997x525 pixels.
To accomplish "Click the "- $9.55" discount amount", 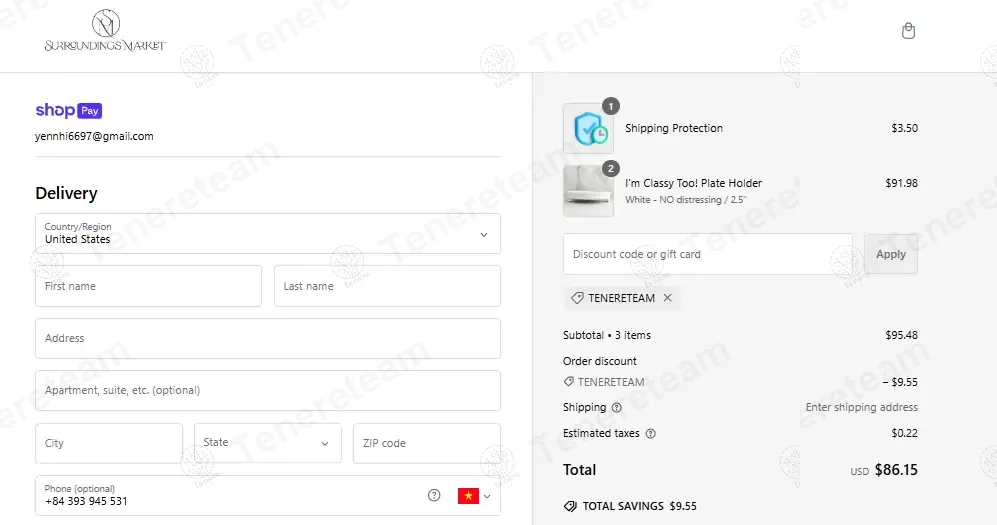I will (x=900, y=382).
